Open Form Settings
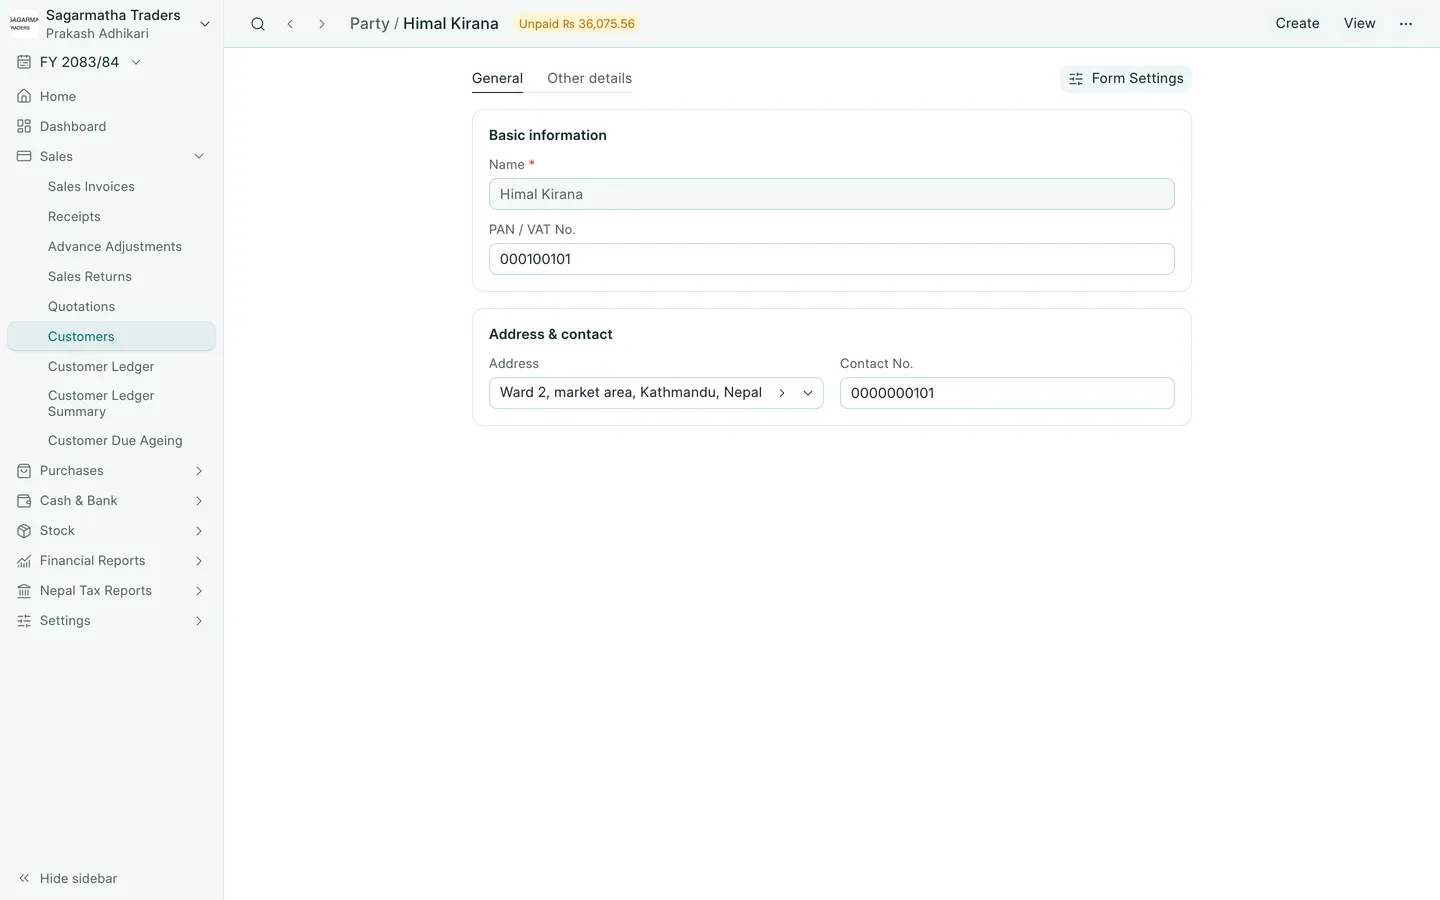This screenshot has height=900, width=1440. pos(1126,79)
